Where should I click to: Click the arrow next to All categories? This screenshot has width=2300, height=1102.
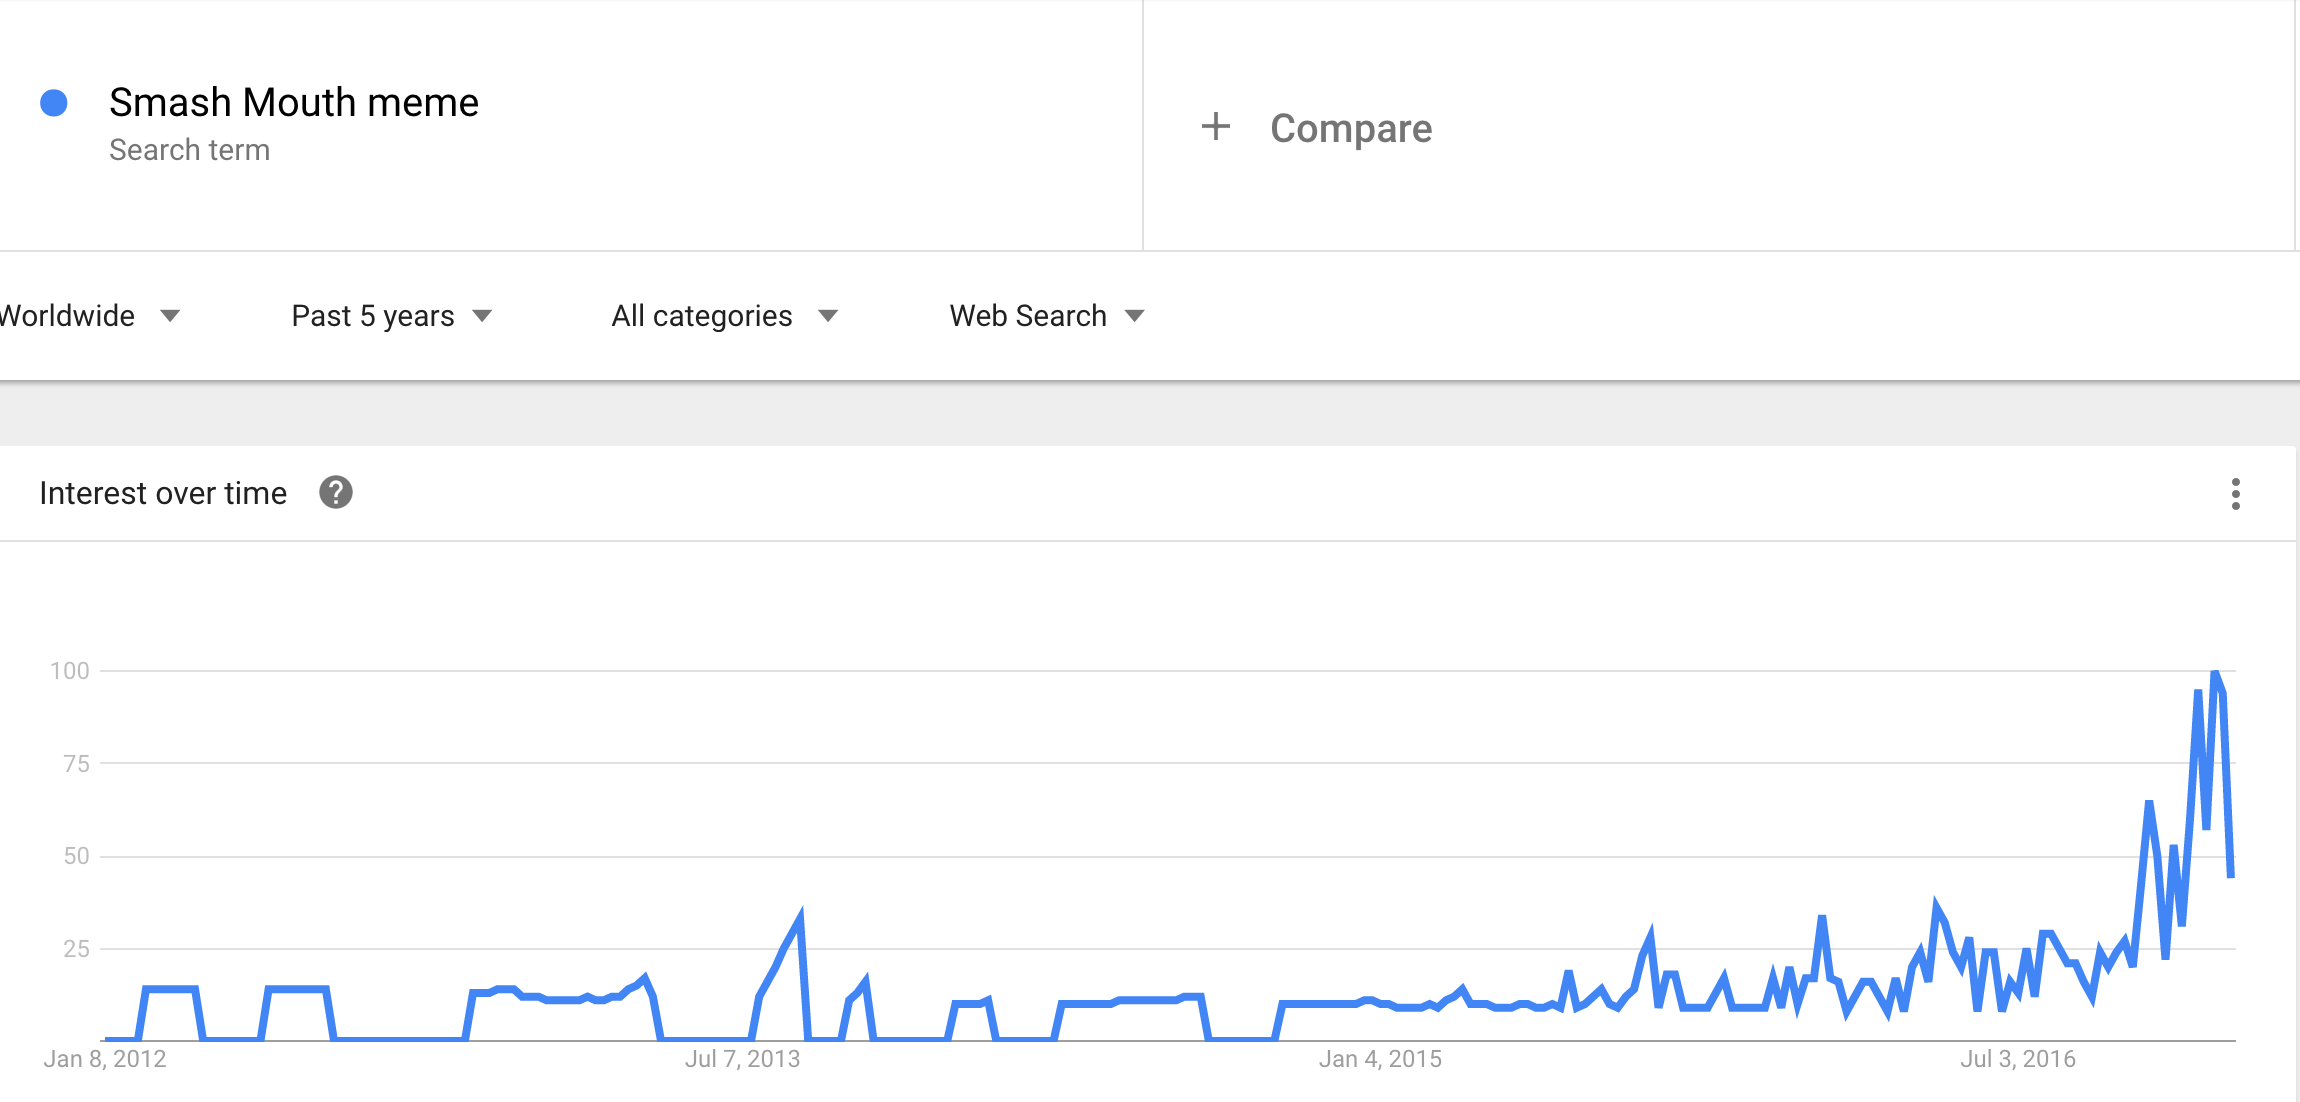coord(827,316)
